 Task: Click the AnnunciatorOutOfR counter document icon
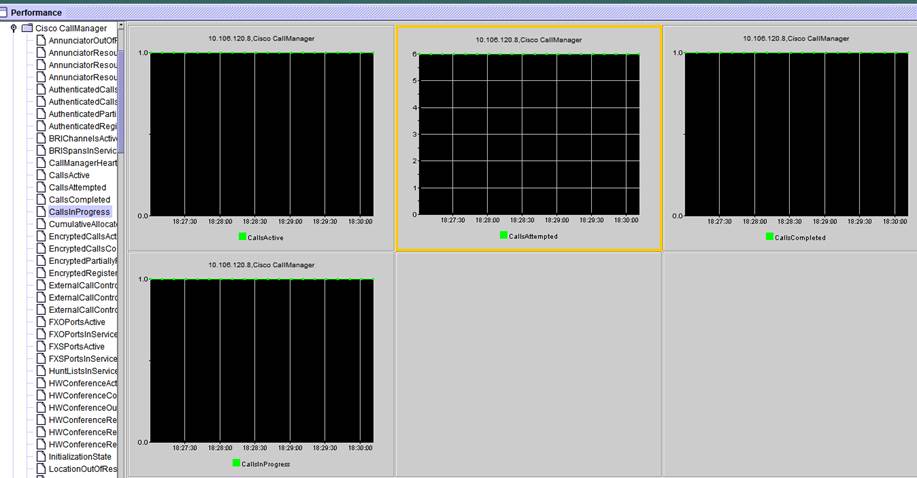click(x=41, y=40)
